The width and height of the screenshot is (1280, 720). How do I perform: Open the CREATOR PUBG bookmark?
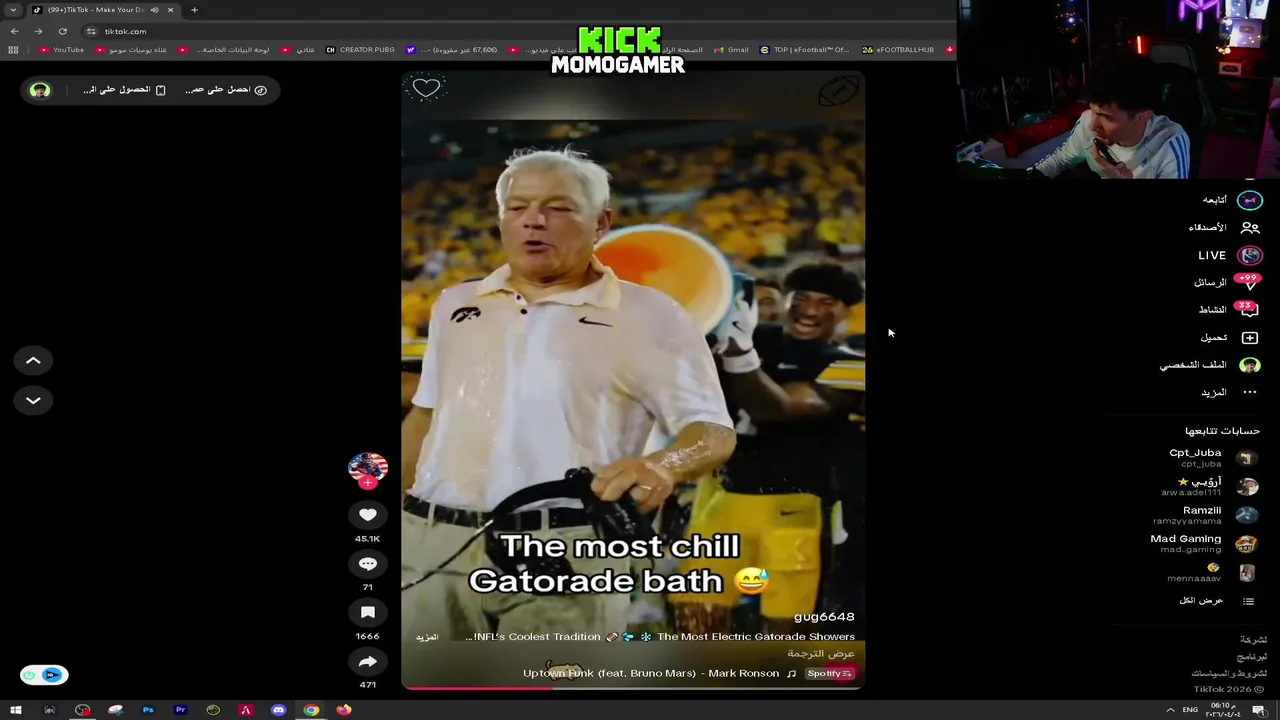coord(360,50)
